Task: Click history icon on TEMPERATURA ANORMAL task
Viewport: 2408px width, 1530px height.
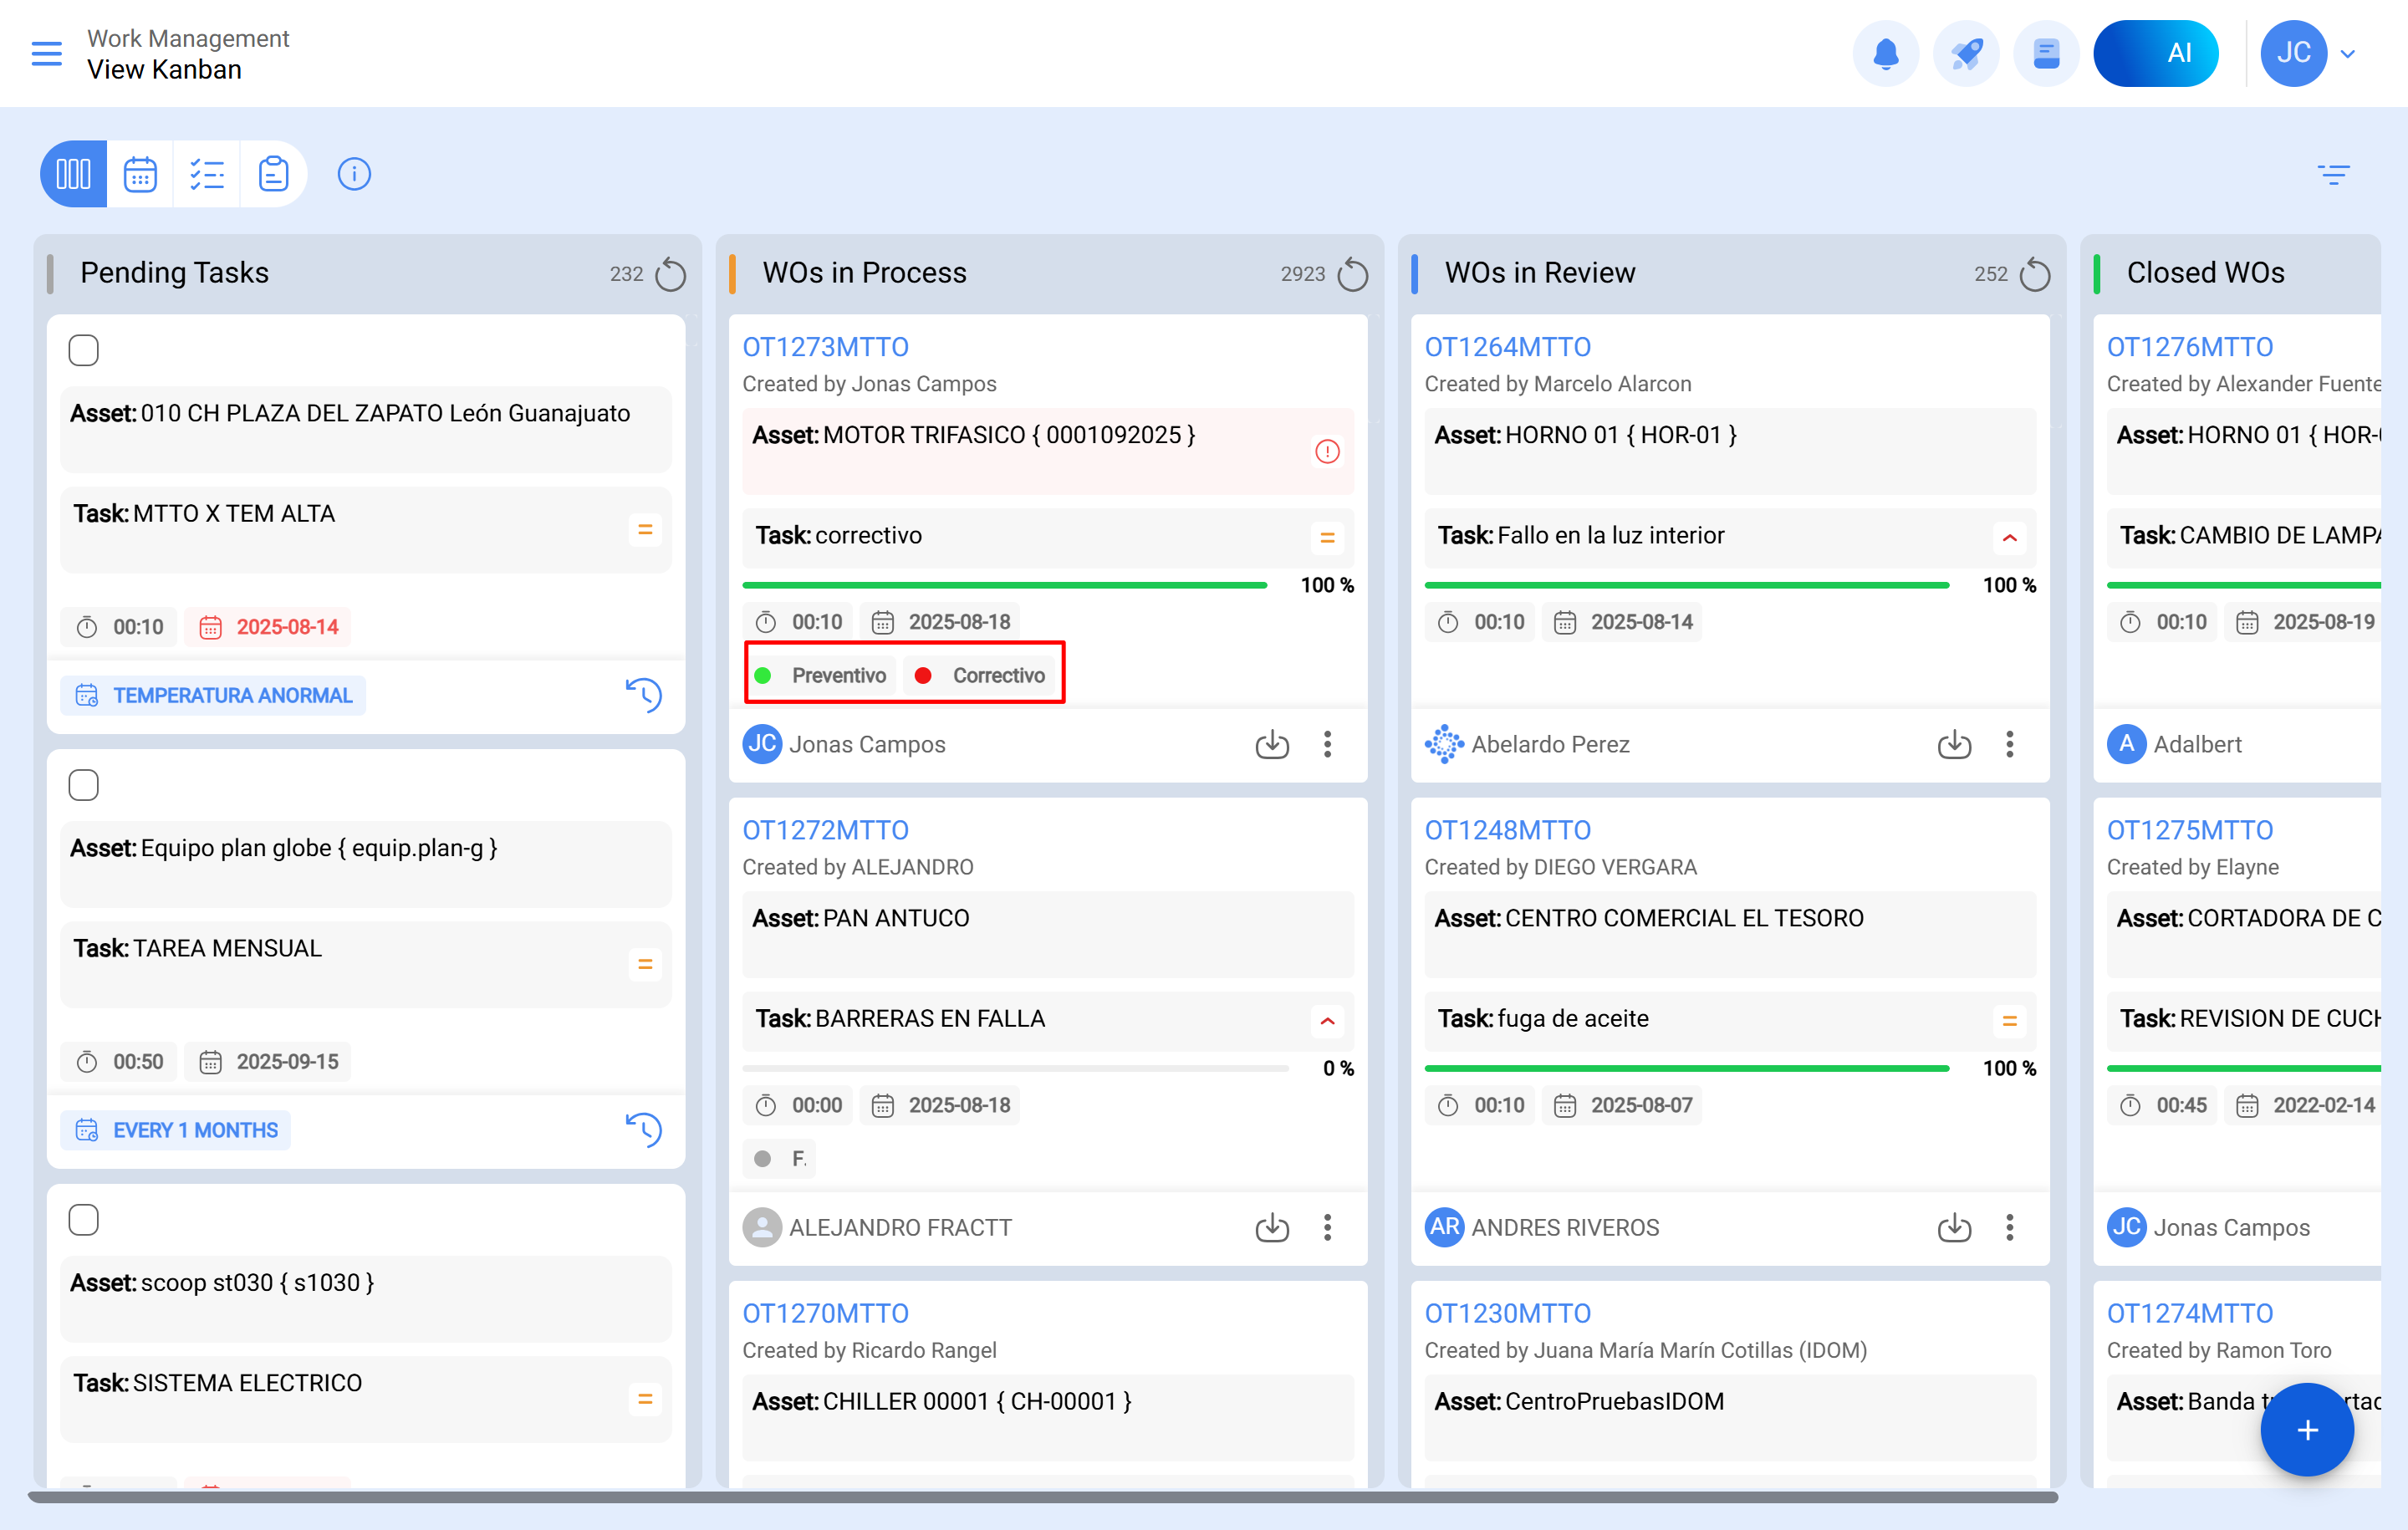Action: (x=643, y=695)
